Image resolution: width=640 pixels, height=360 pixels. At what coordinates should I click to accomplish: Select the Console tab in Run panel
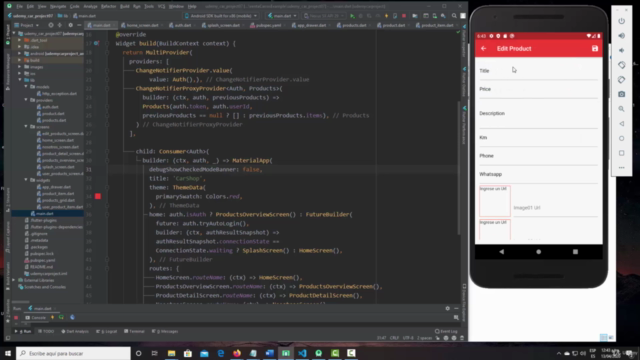pyautogui.click(x=36, y=318)
